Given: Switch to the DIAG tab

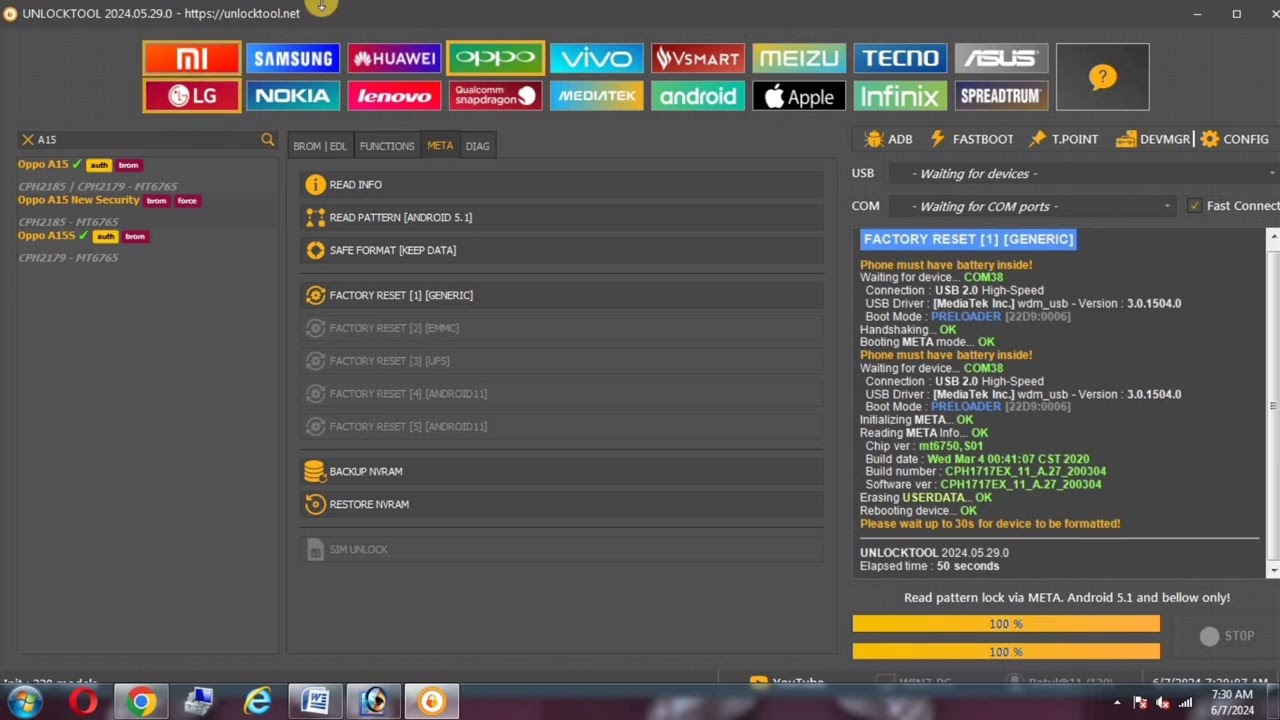Looking at the screenshot, I should (477, 146).
